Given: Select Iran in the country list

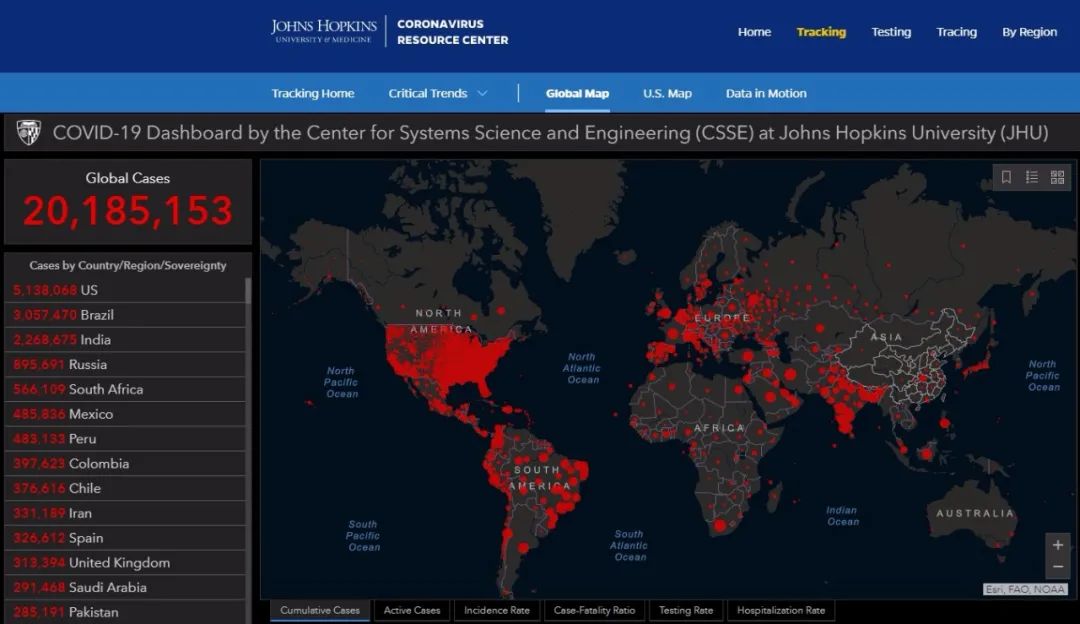Looking at the screenshot, I should 125,513.
